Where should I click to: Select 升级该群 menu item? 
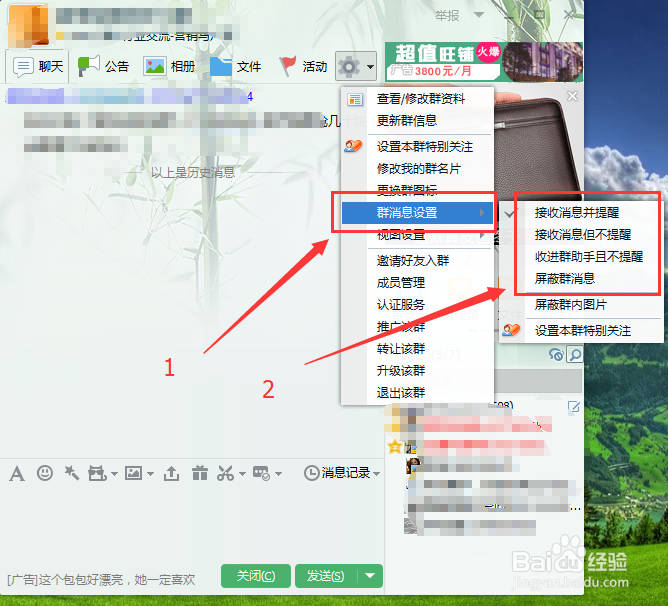[418, 370]
